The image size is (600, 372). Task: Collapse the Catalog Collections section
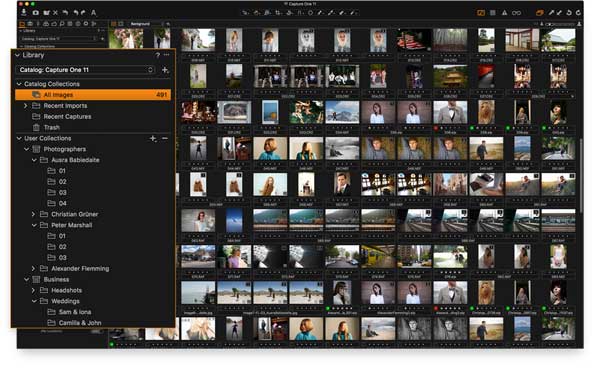[19, 84]
